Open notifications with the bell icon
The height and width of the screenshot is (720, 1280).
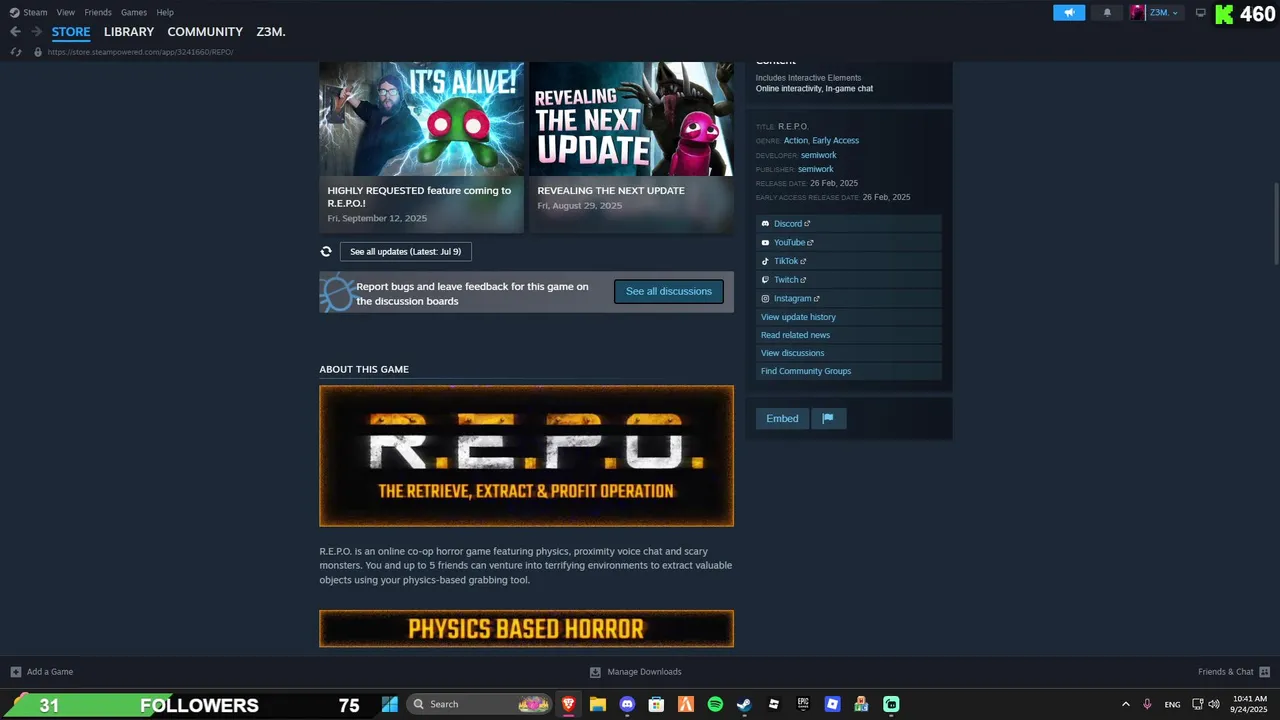(x=1107, y=13)
